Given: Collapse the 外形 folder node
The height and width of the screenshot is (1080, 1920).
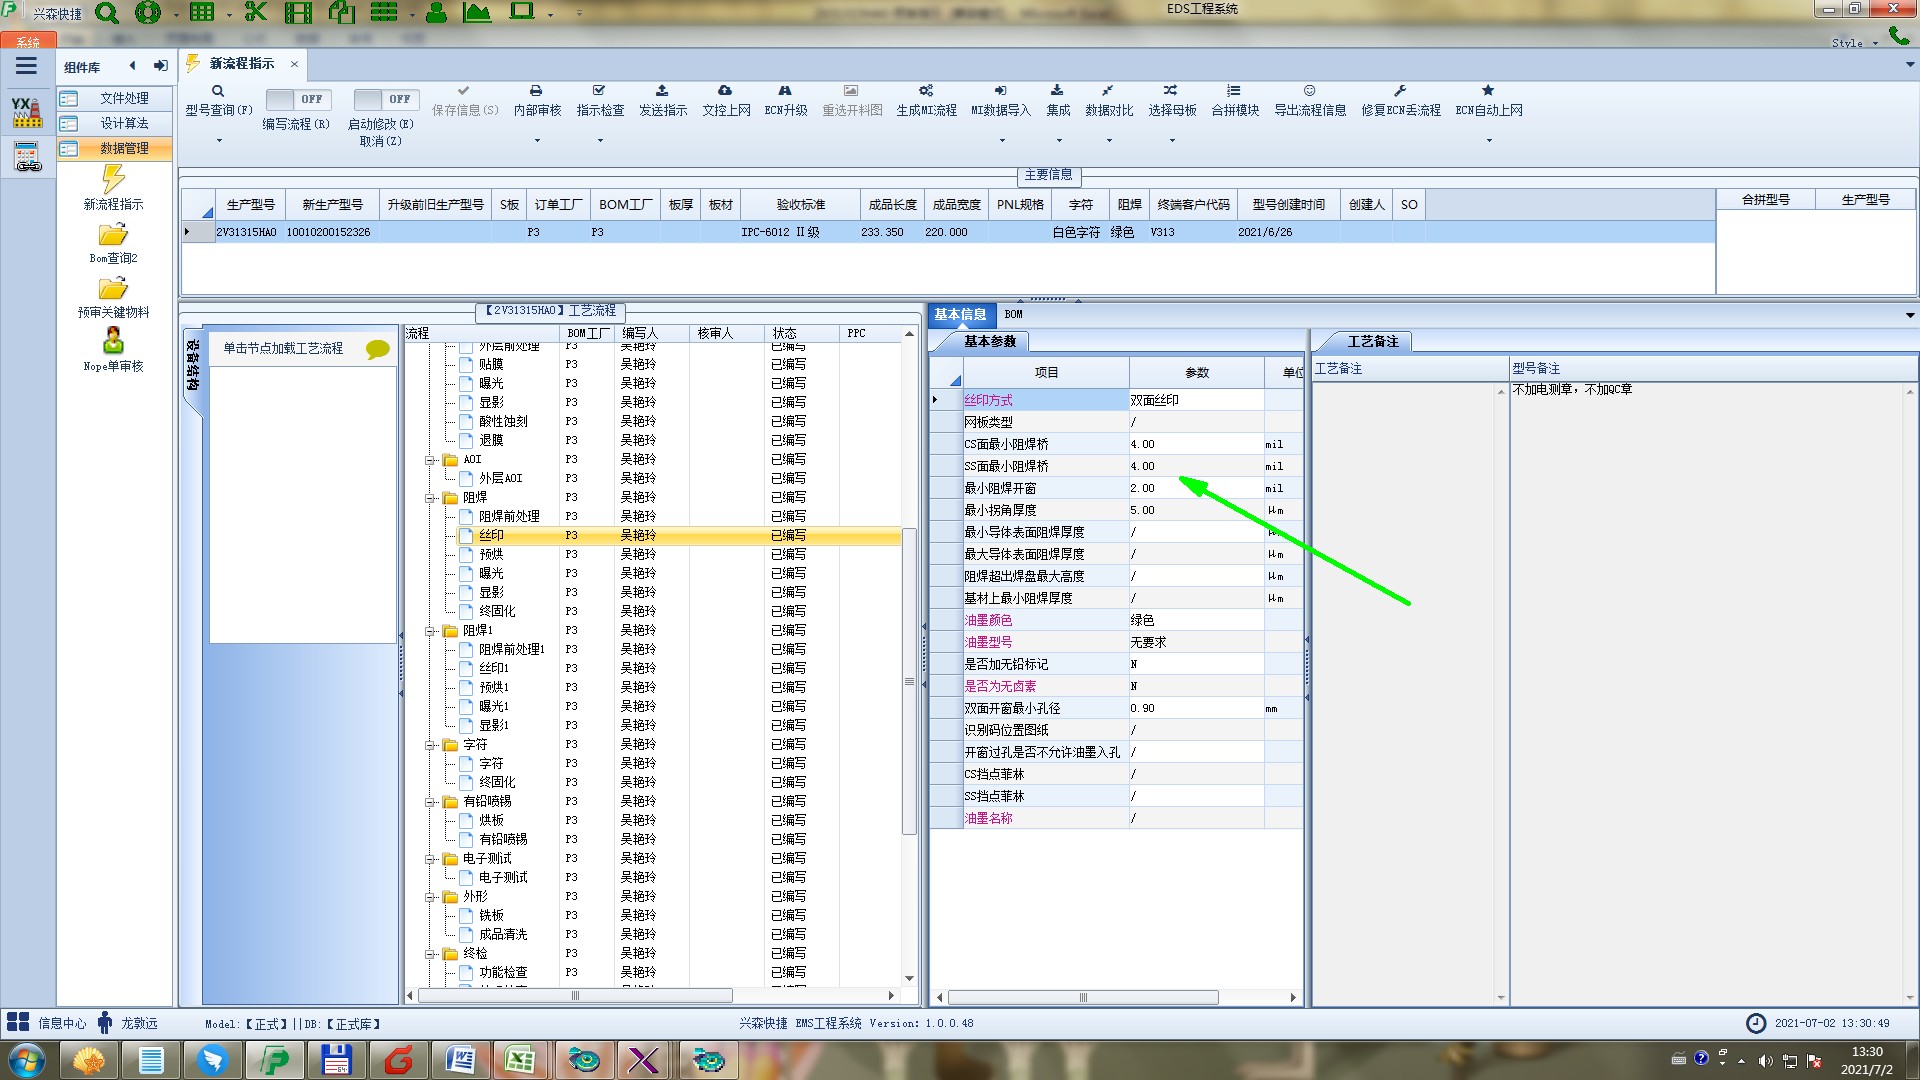Looking at the screenshot, I should (430, 897).
